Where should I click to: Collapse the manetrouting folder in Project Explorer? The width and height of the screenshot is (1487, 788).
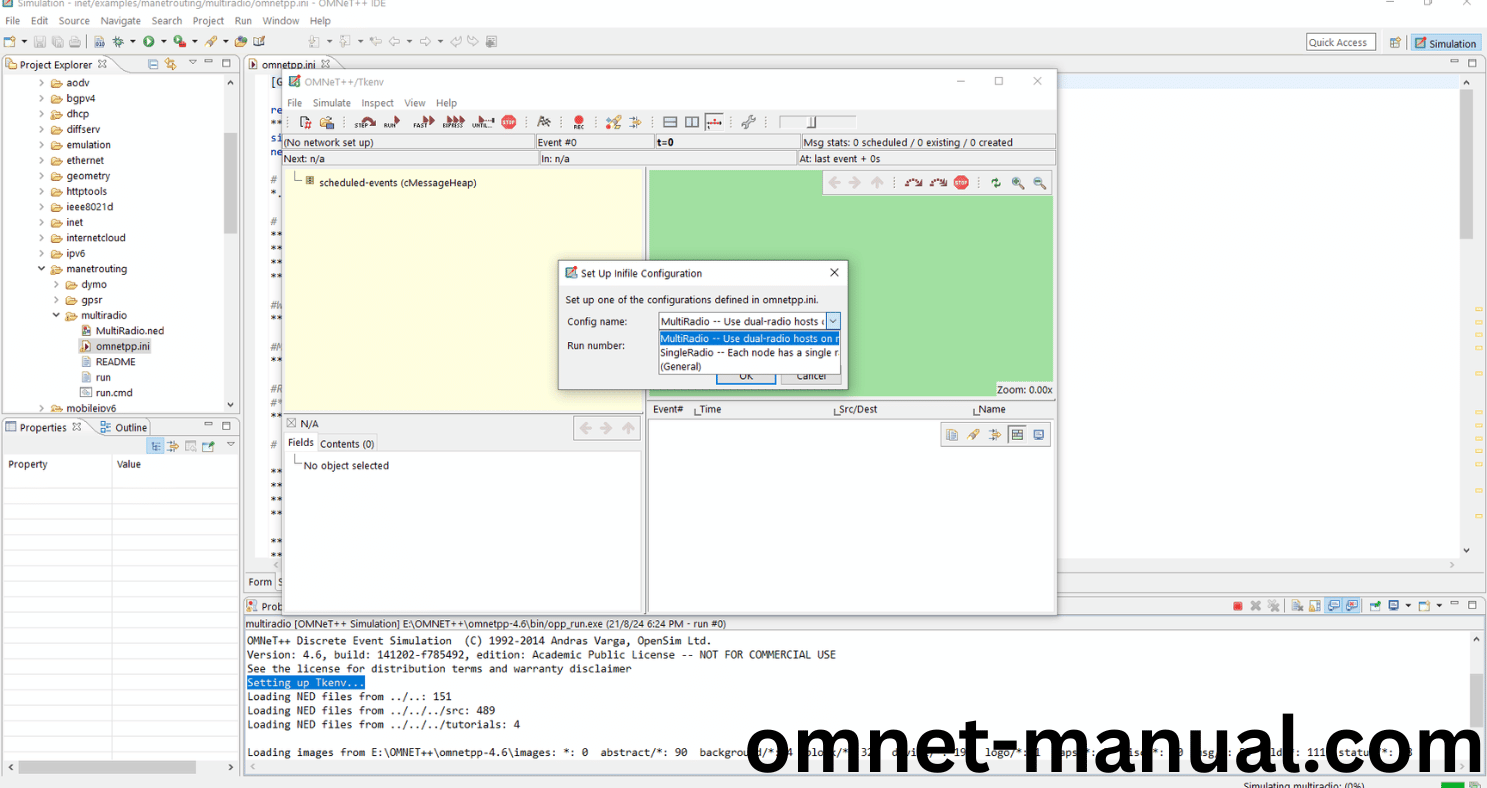[42, 269]
